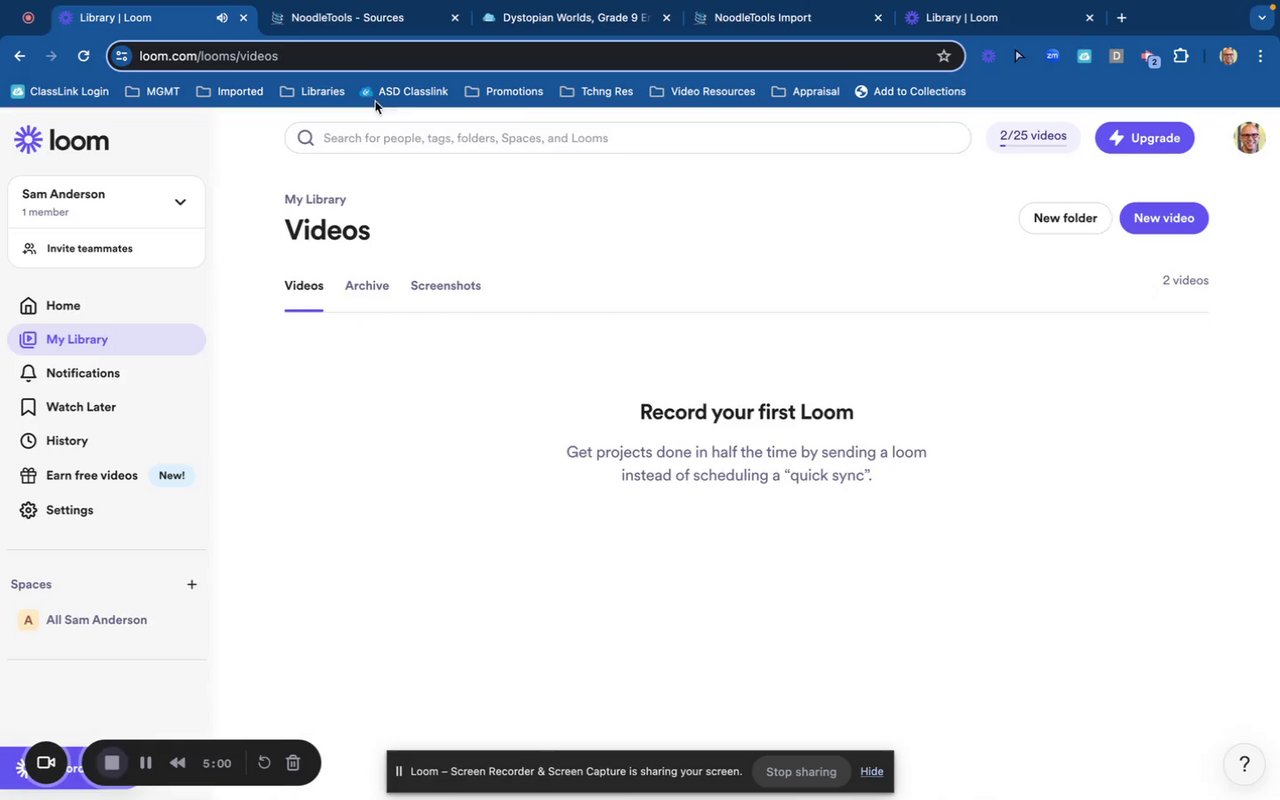This screenshot has height=800, width=1280.
Task: Switch to the Screenshots tab
Action: point(446,286)
